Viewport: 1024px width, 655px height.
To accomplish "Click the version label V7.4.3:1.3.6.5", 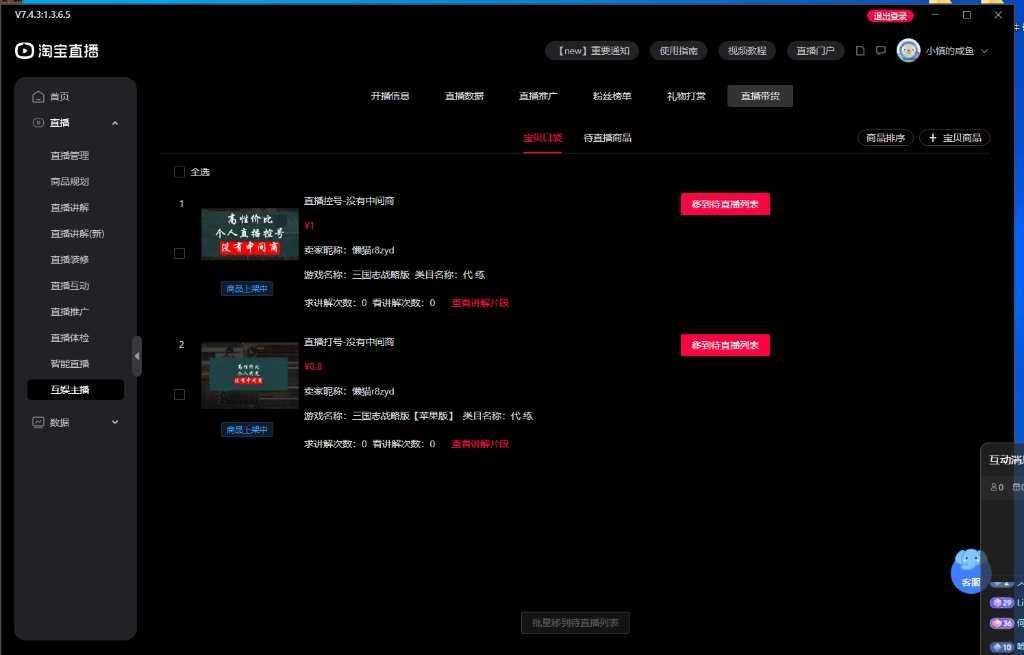I will (42, 14).
